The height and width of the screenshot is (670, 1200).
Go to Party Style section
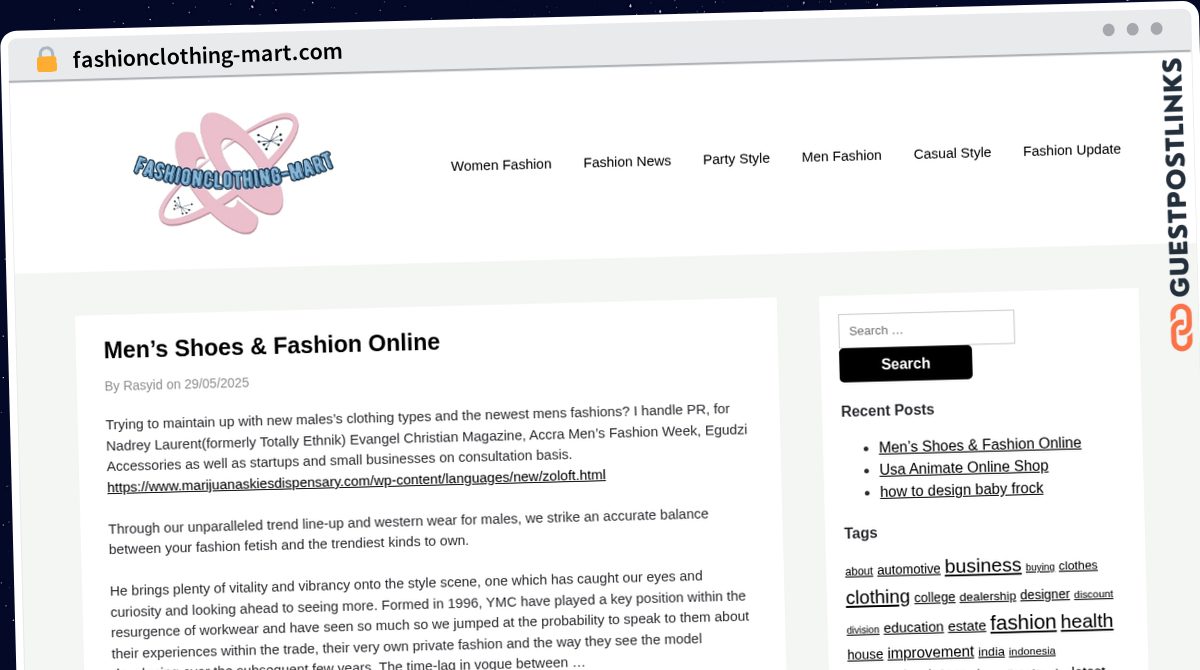tap(736, 158)
